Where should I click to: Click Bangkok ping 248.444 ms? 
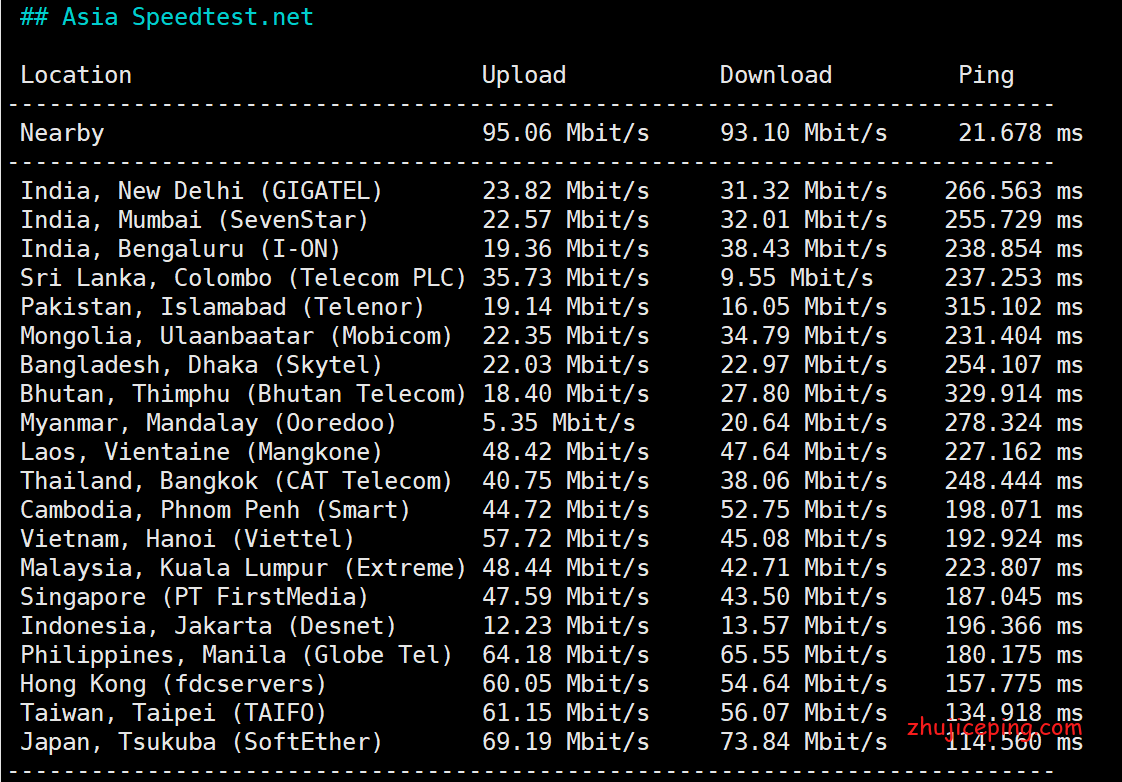pos(1013,481)
